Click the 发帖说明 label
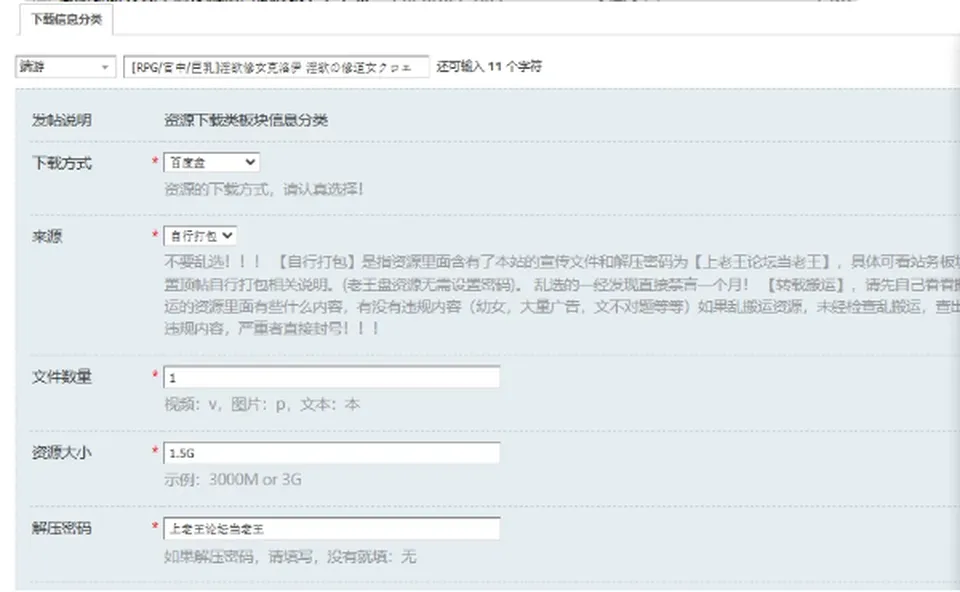The height and width of the screenshot is (592, 960). click(61, 120)
